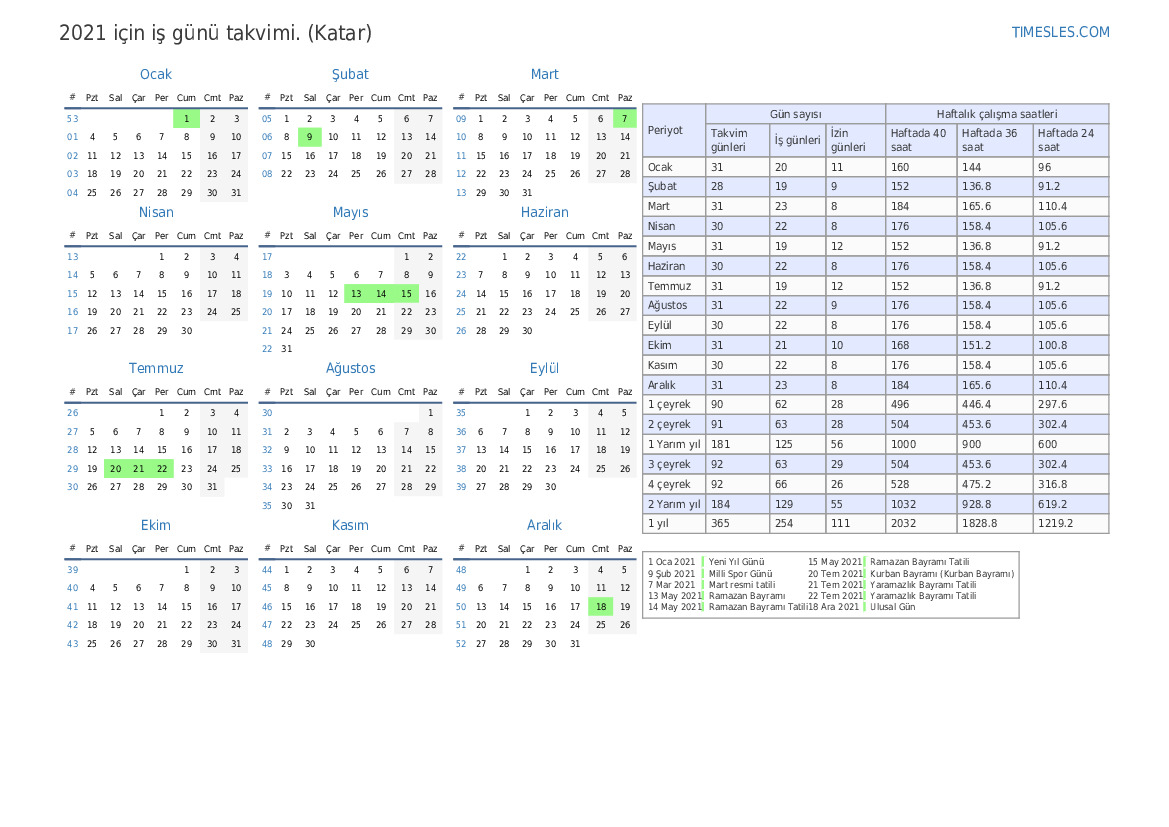Select the Aralık month heading above its calendar
Viewport: 1169px width, 827px height.
pos(544,525)
